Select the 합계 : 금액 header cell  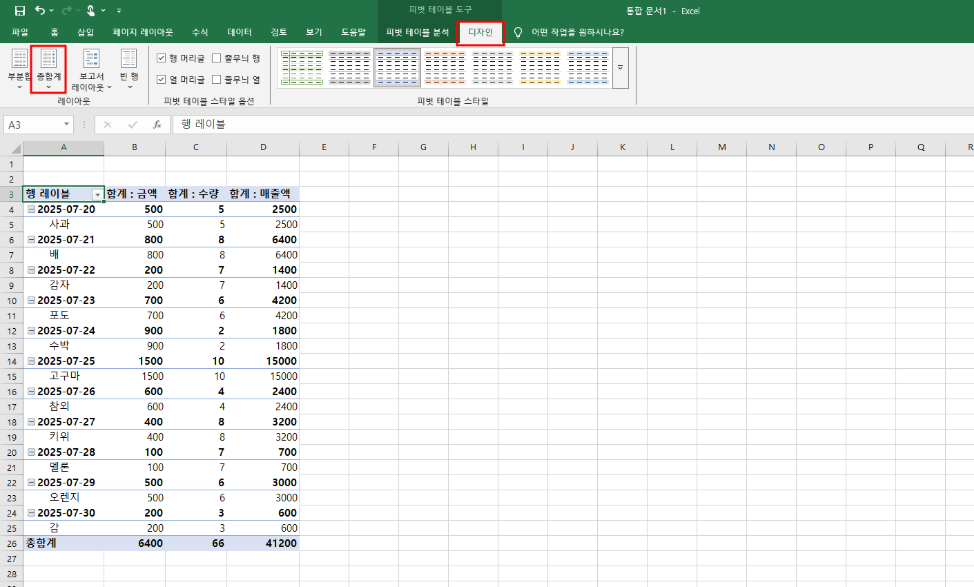tap(134, 194)
